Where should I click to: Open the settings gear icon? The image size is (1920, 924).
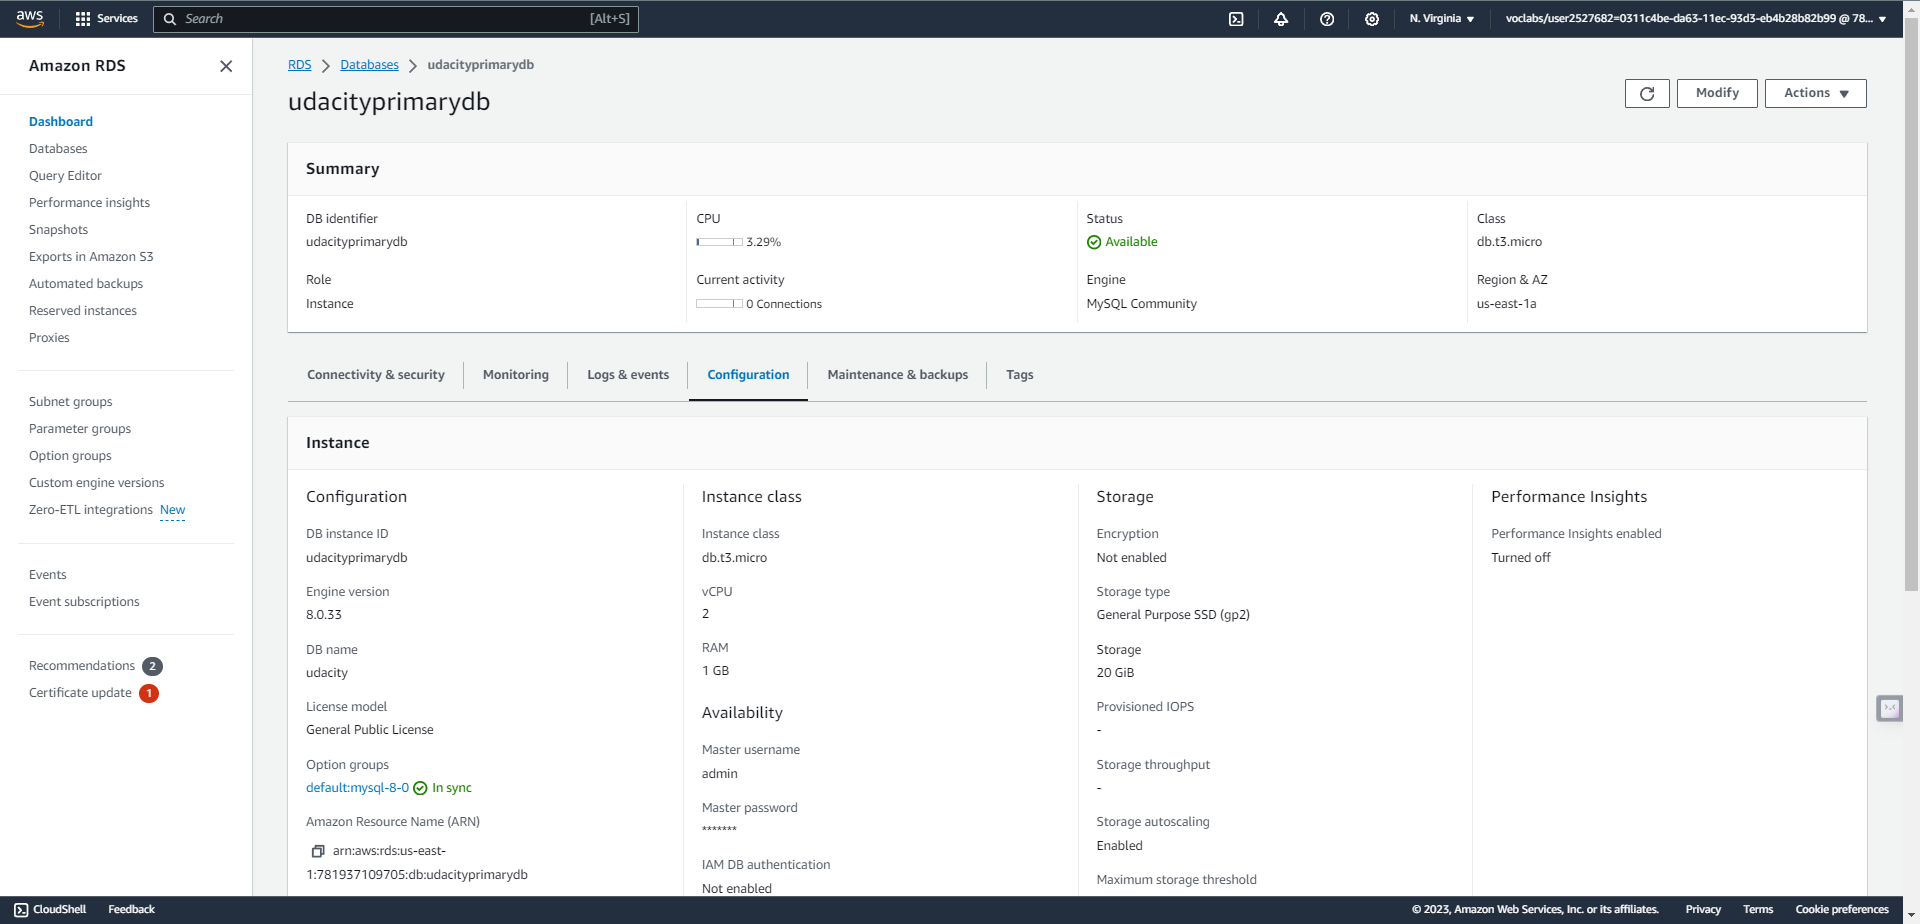pos(1372,19)
